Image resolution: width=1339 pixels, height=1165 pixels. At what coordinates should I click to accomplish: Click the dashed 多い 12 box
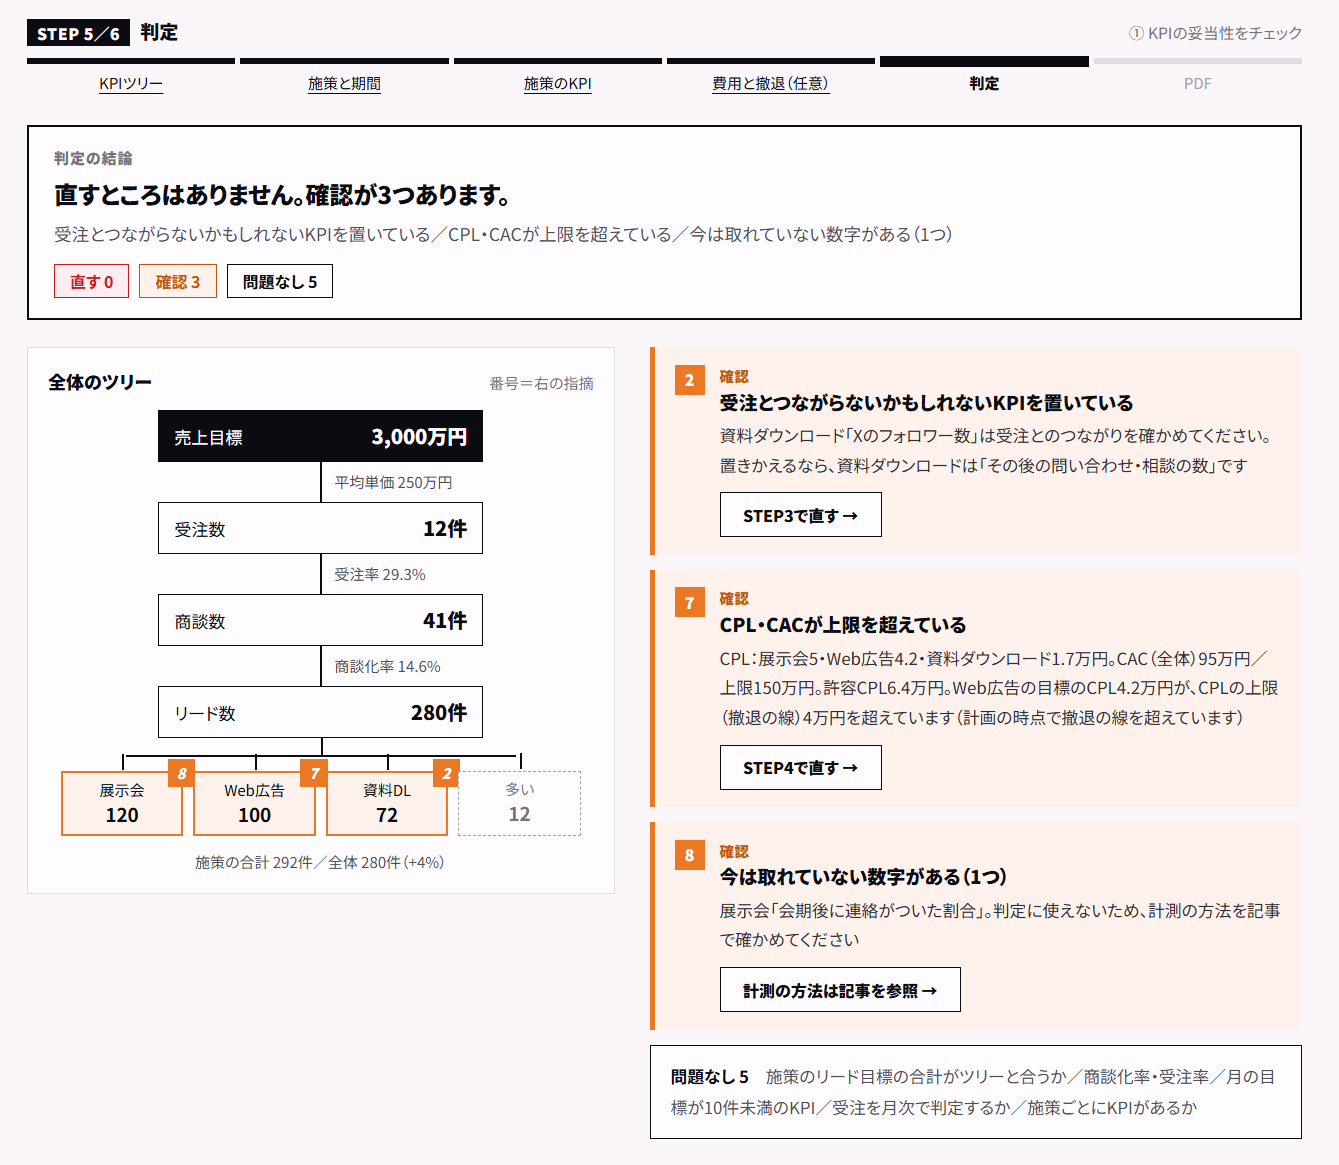[x=519, y=803]
